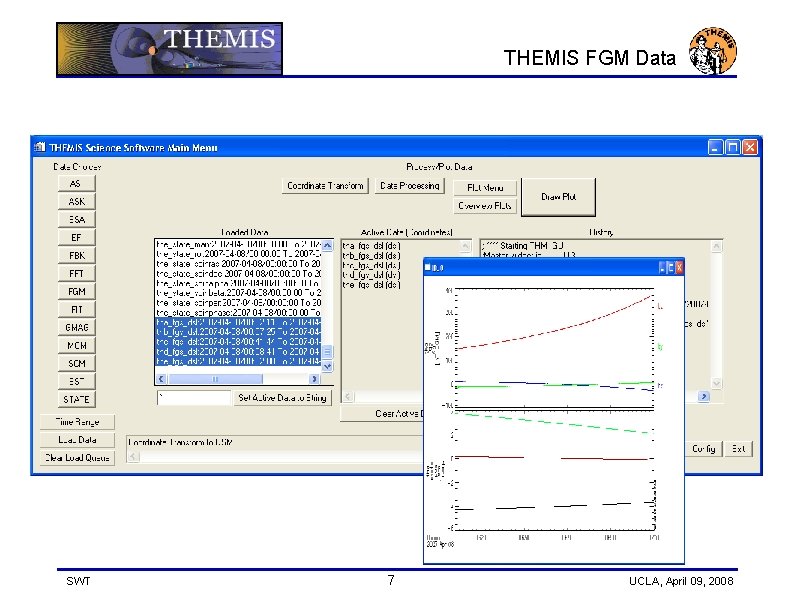Open the Config button
The width and height of the screenshot is (792, 612).
[704, 448]
